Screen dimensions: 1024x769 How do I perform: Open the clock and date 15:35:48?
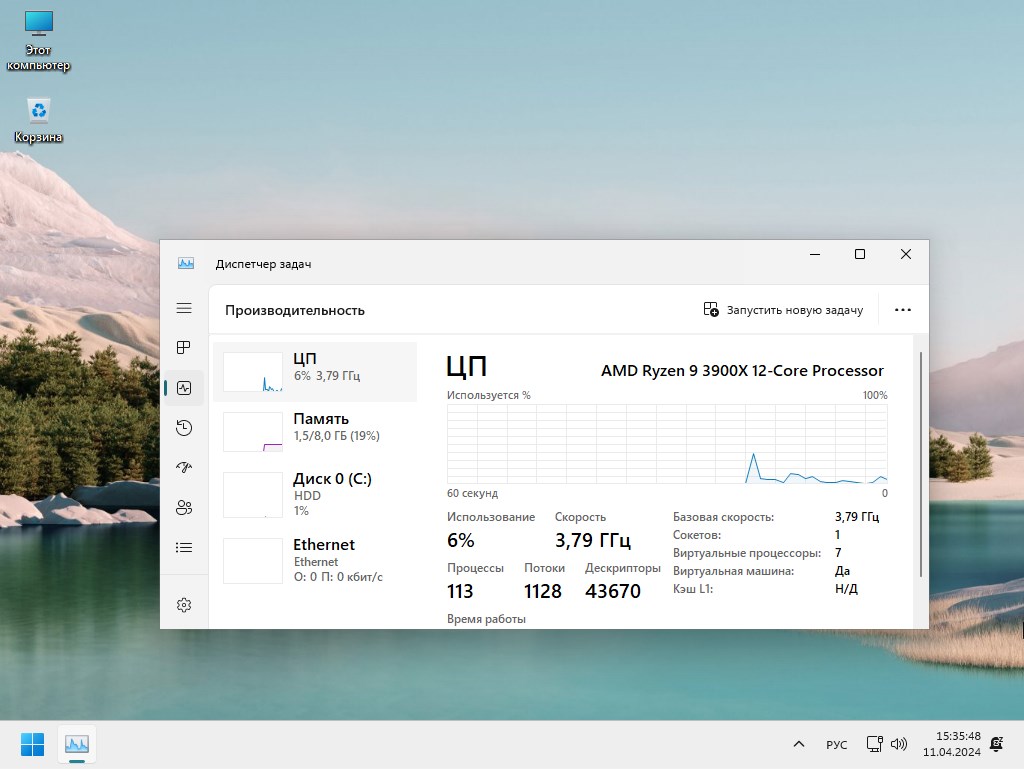952,744
